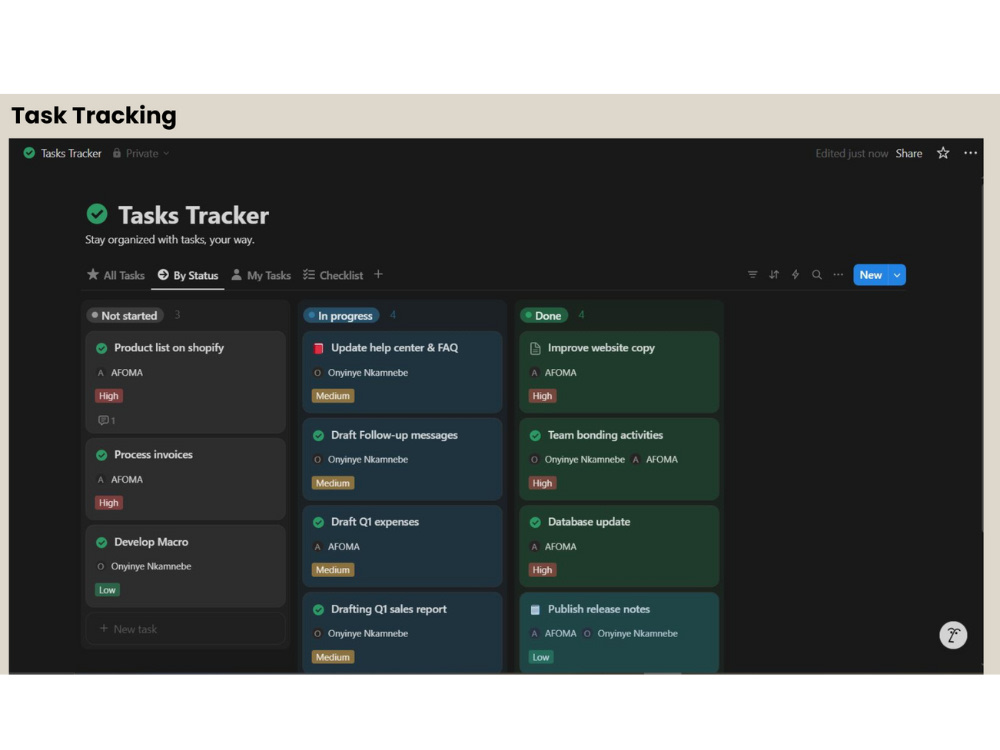Image resolution: width=1000 pixels, height=750 pixels.
Task: Click the Share button
Action: pos(908,153)
